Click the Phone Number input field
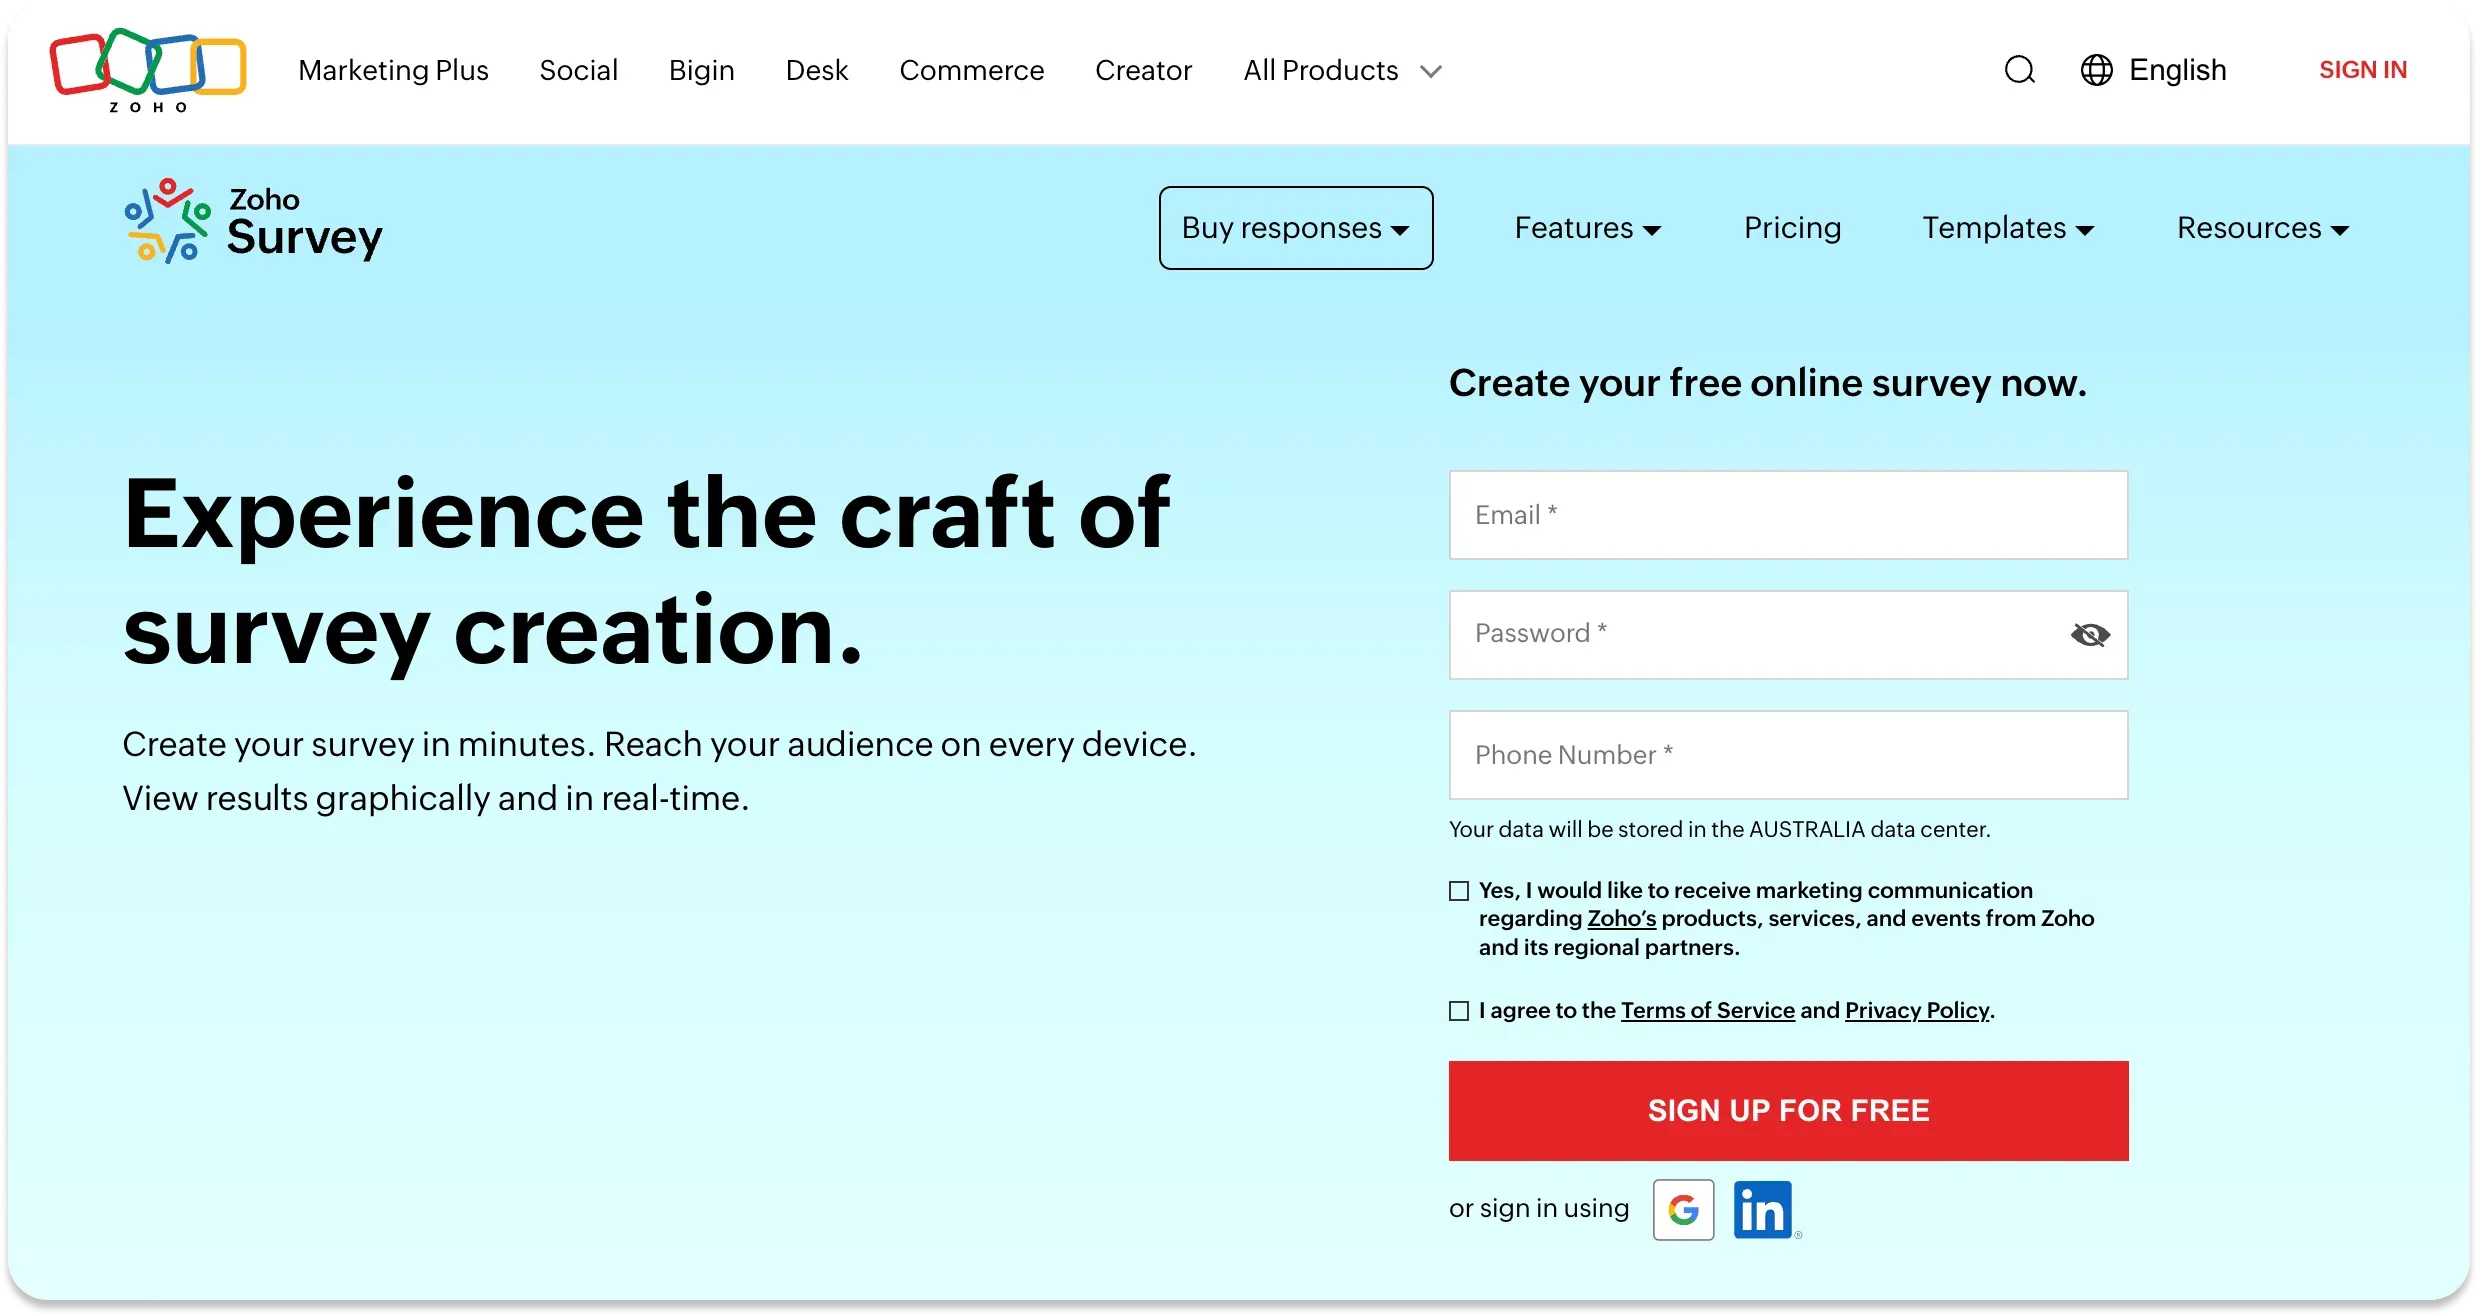2478x1316 pixels. point(1787,755)
